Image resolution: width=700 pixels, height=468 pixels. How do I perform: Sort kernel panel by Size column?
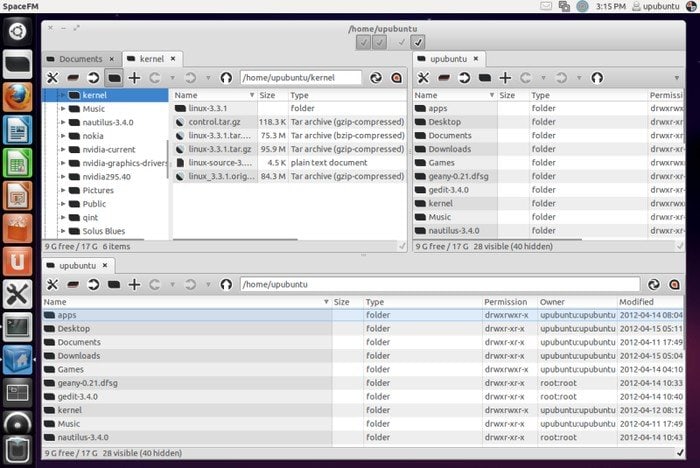point(272,95)
